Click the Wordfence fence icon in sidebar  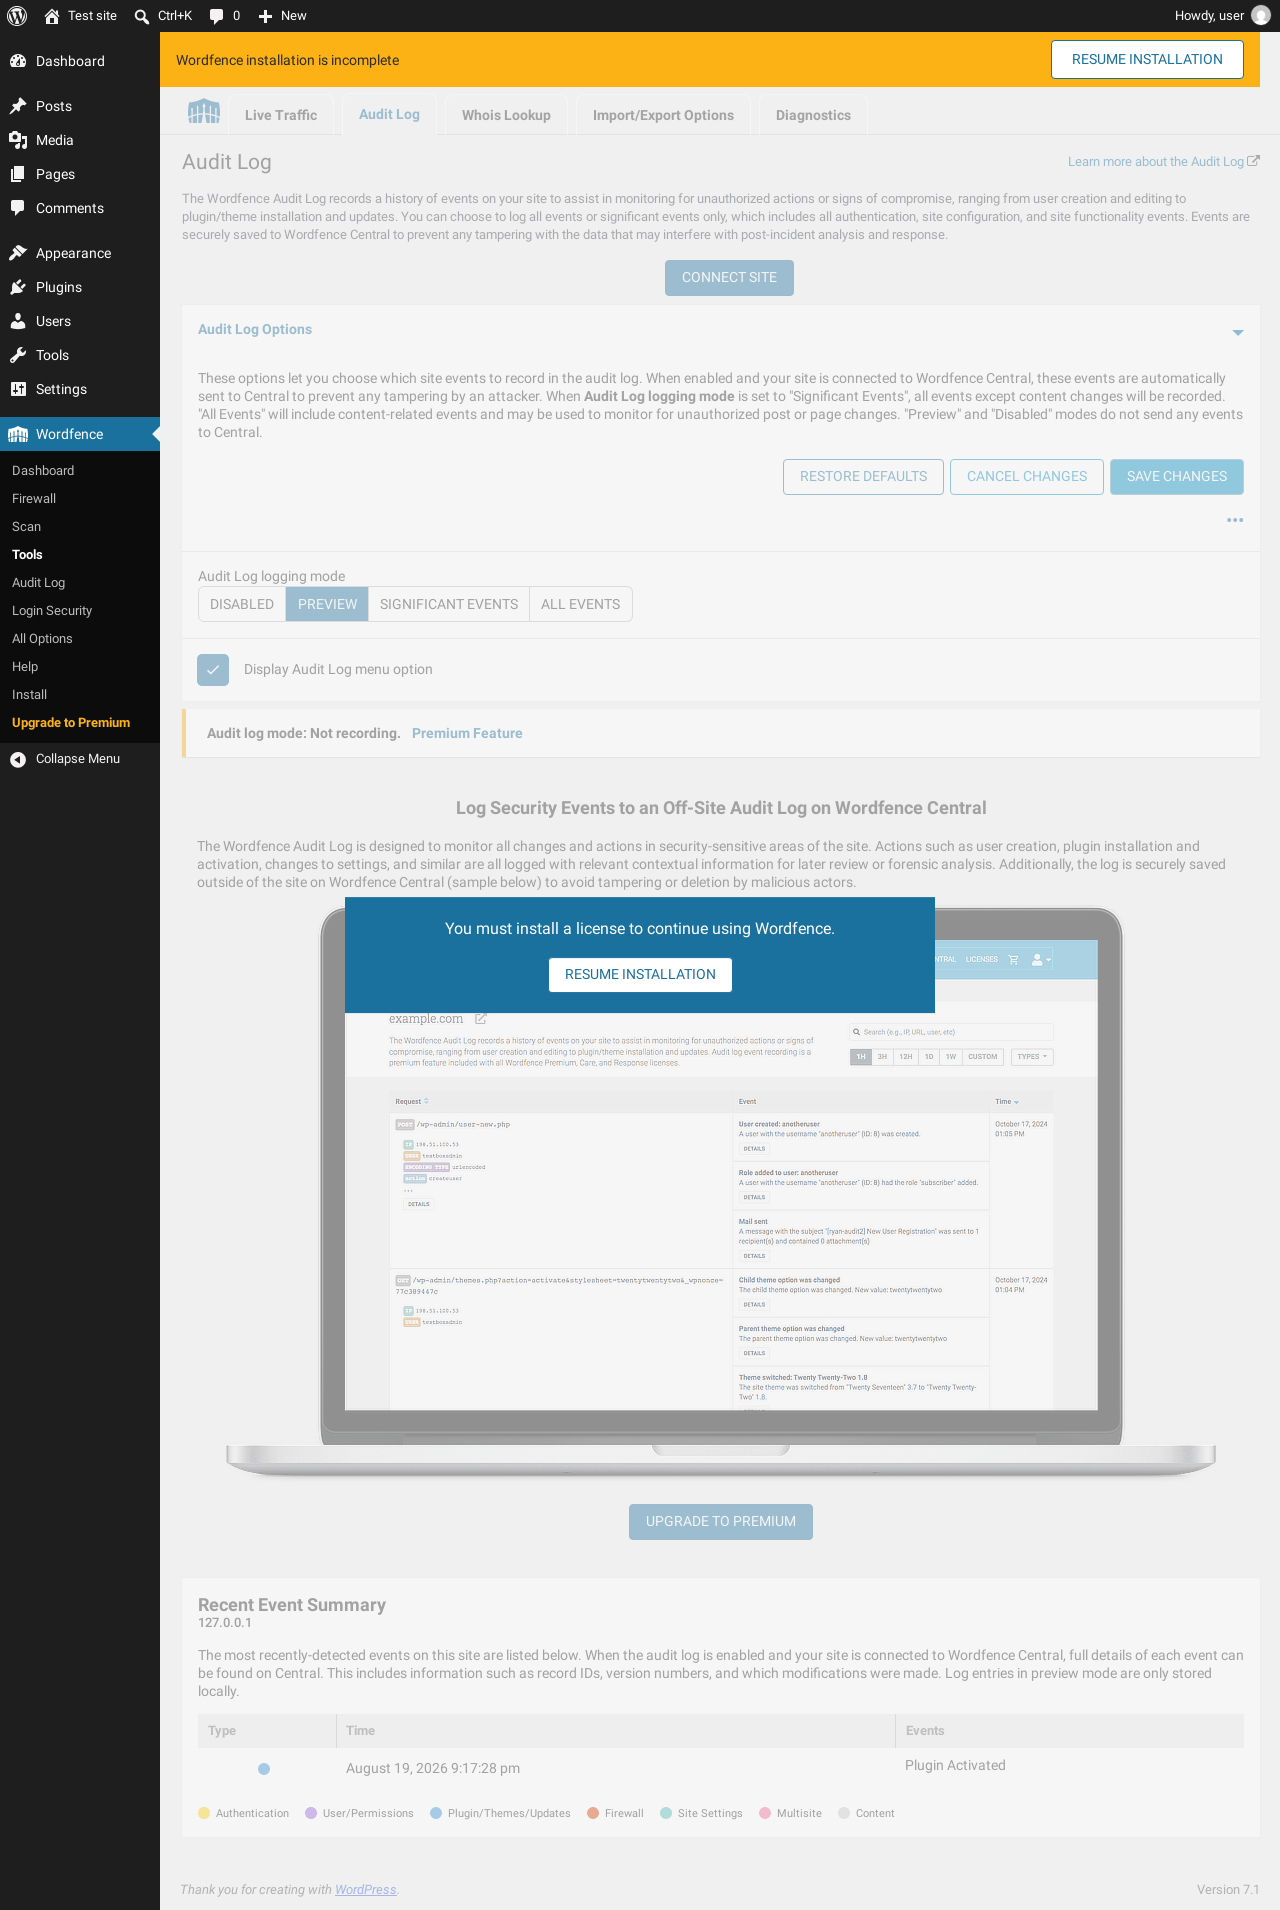[18, 434]
